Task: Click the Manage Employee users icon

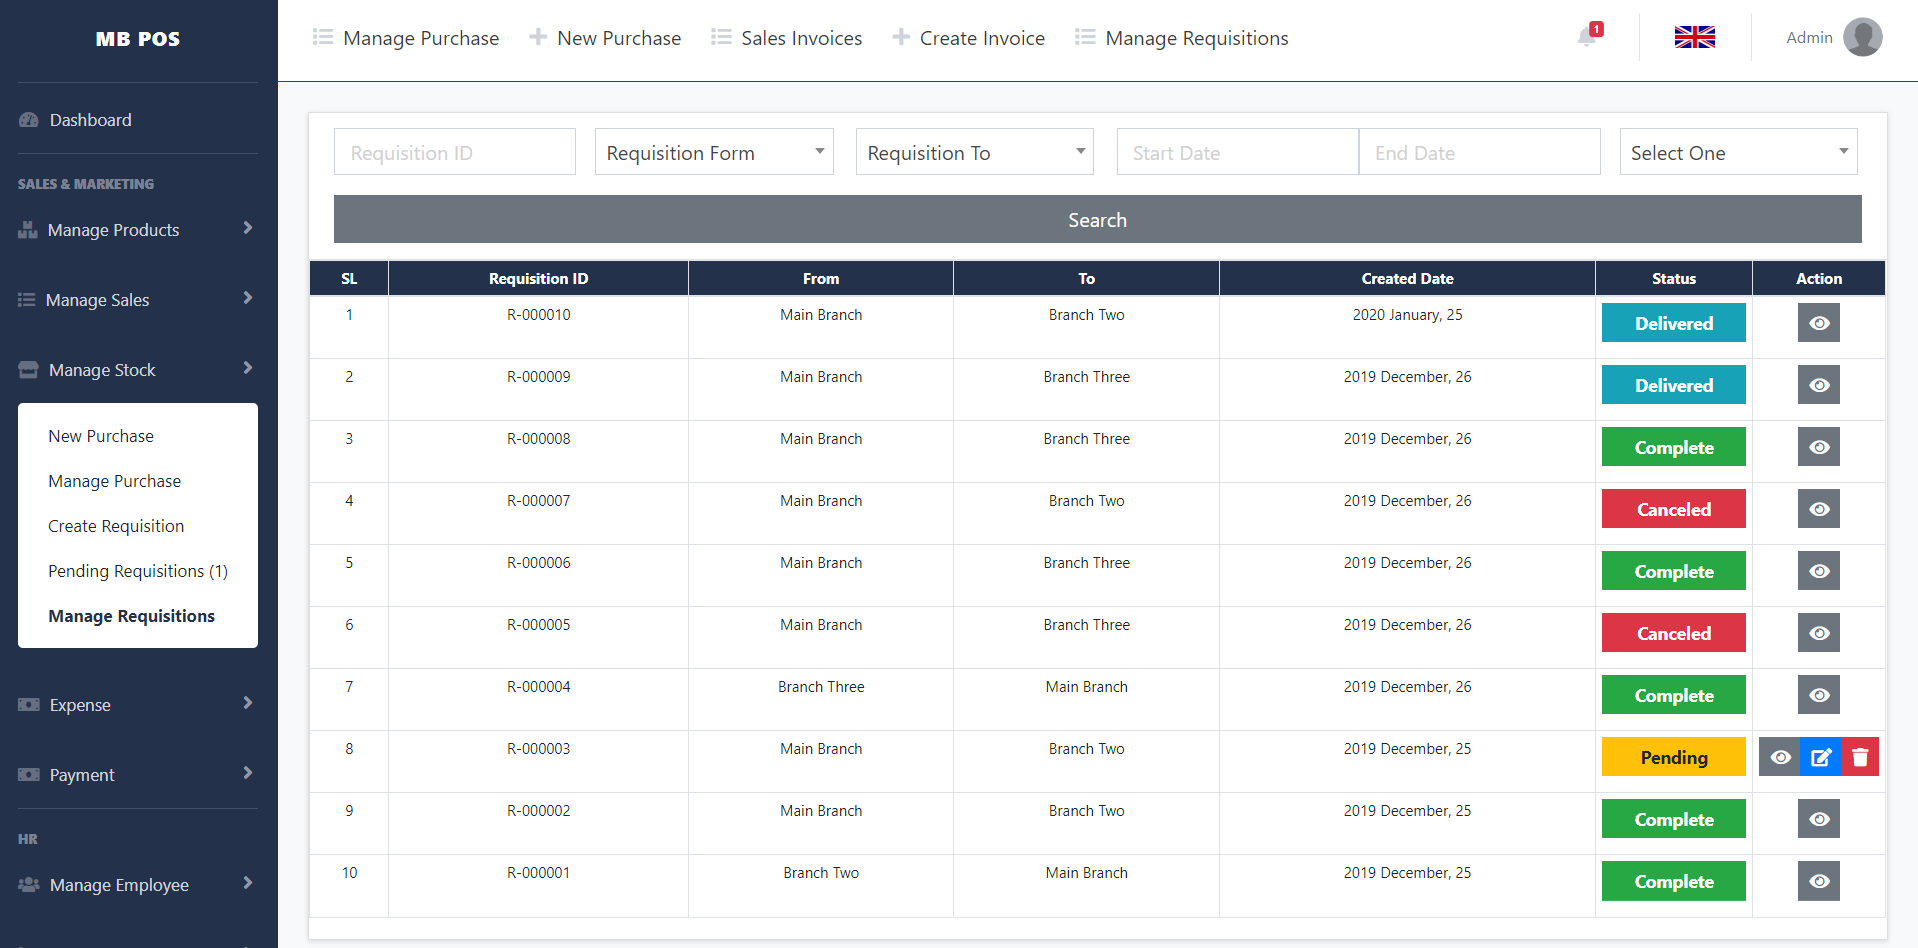Action: [x=29, y=885]
